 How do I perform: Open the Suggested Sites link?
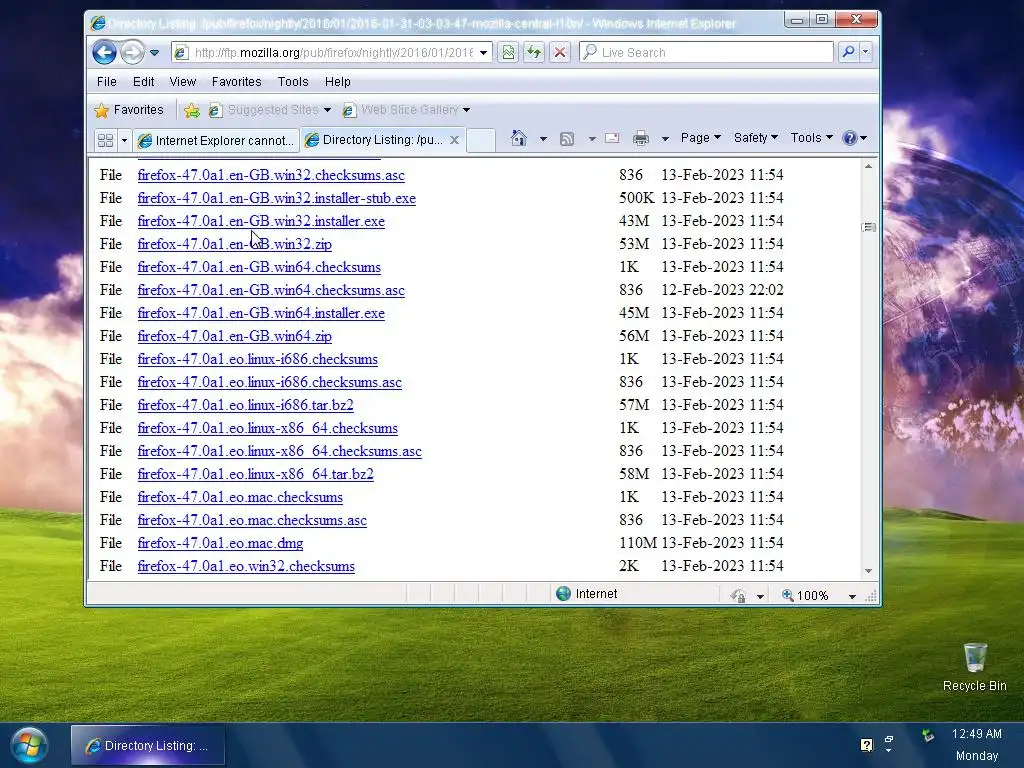[x=269, y=110]
